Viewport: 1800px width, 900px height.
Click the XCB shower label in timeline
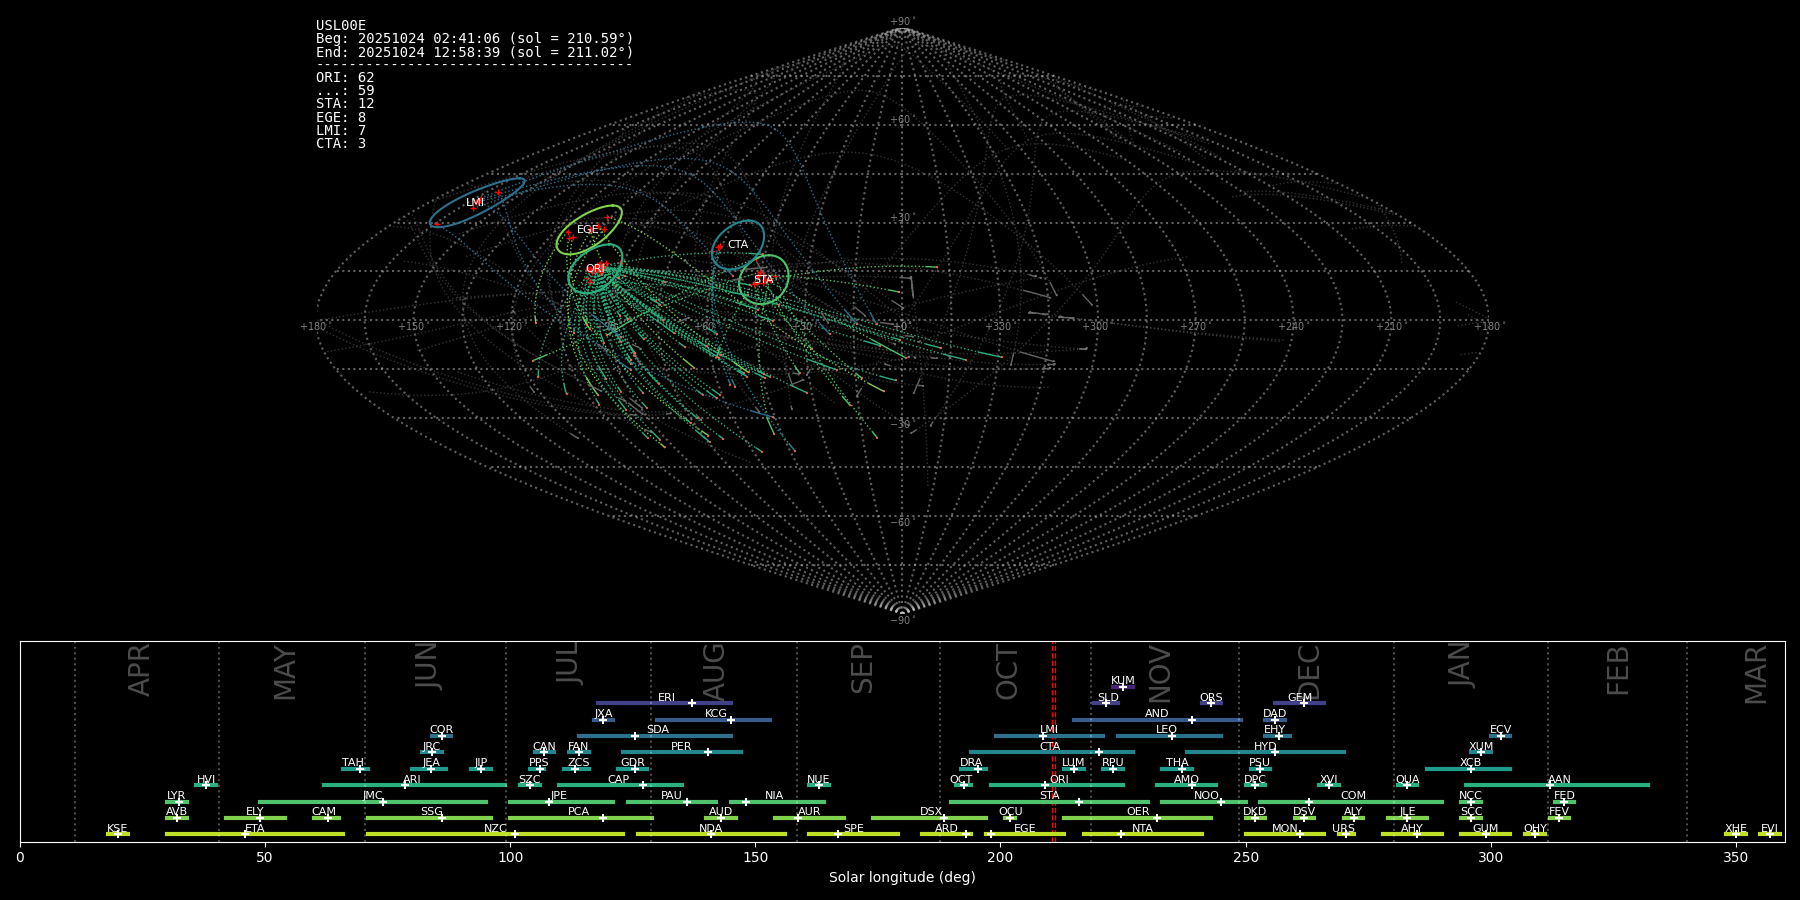click(1470, 763)
